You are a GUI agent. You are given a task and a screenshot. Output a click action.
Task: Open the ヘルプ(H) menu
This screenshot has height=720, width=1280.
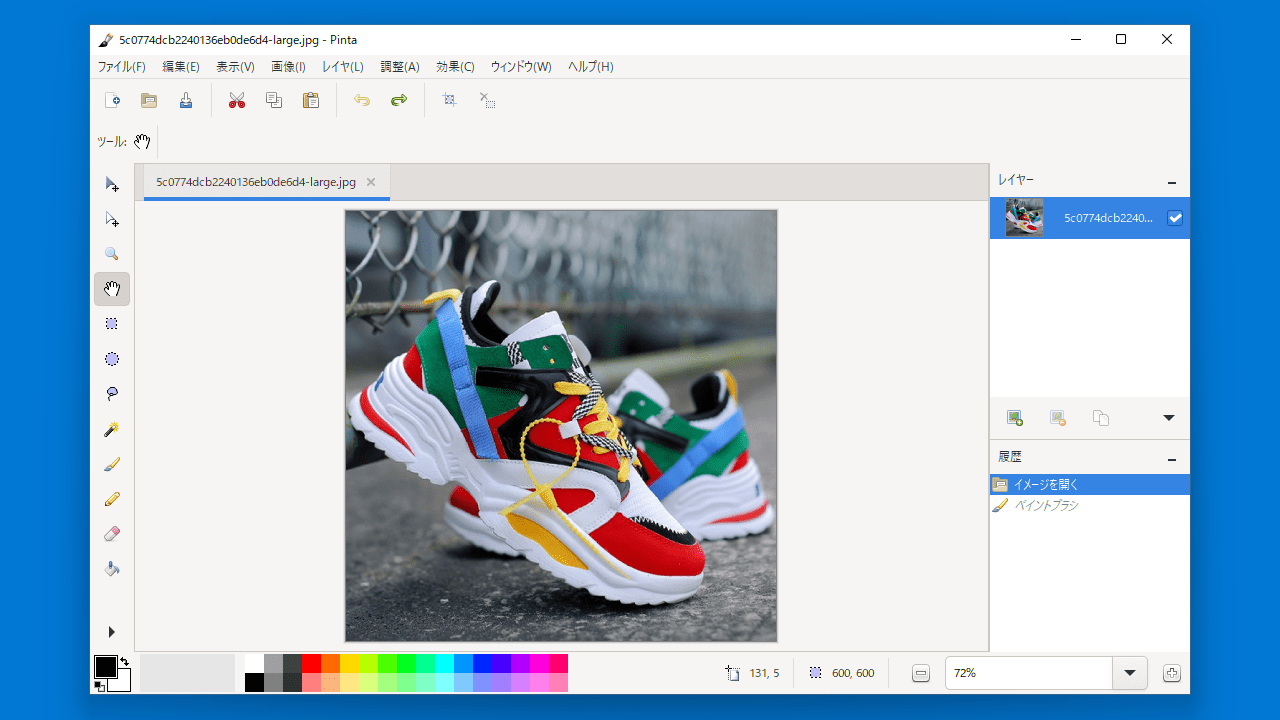click(590, 67)
